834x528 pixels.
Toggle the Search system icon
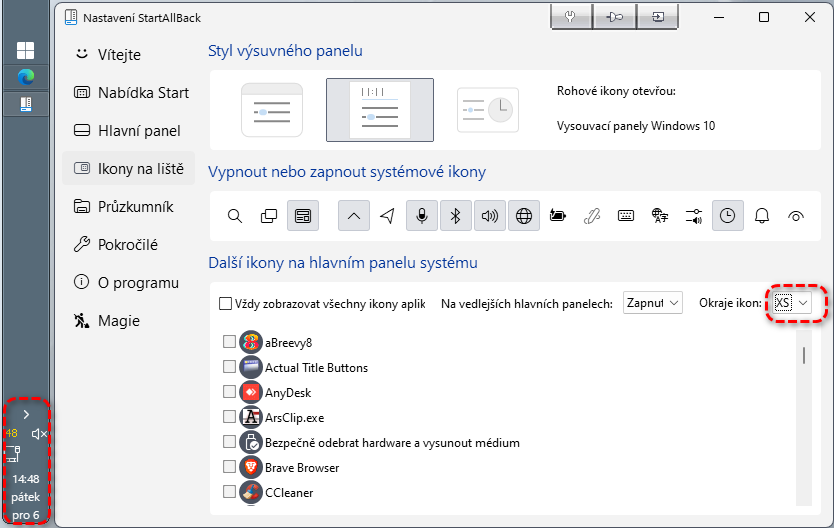coord(235,216)
